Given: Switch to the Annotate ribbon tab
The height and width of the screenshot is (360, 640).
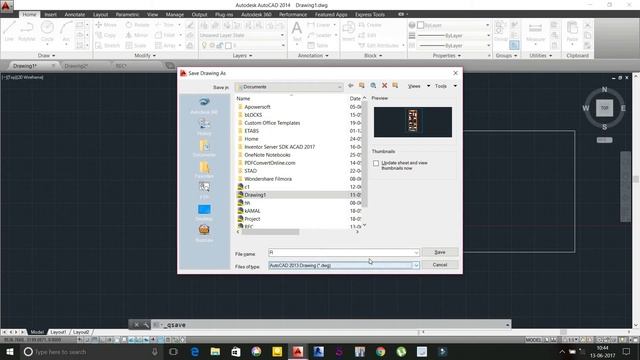Looking at the screenshot, I should click(x=75, y=14).
